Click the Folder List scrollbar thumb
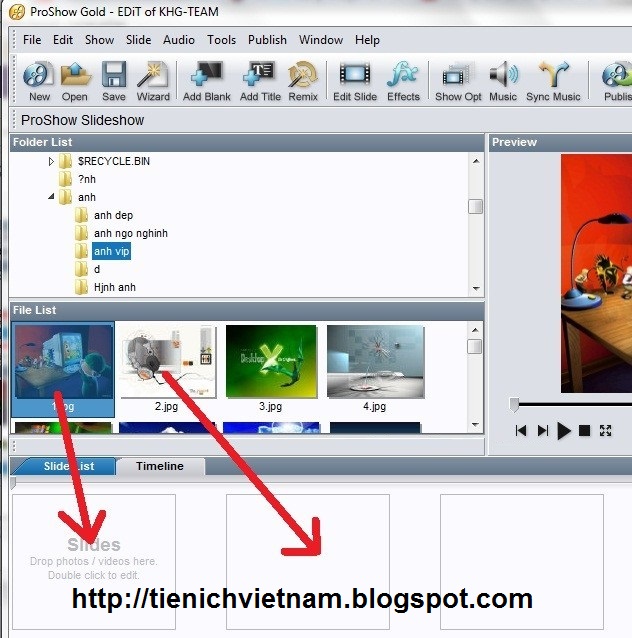632x638 pixels. click(x=476, y=206)
